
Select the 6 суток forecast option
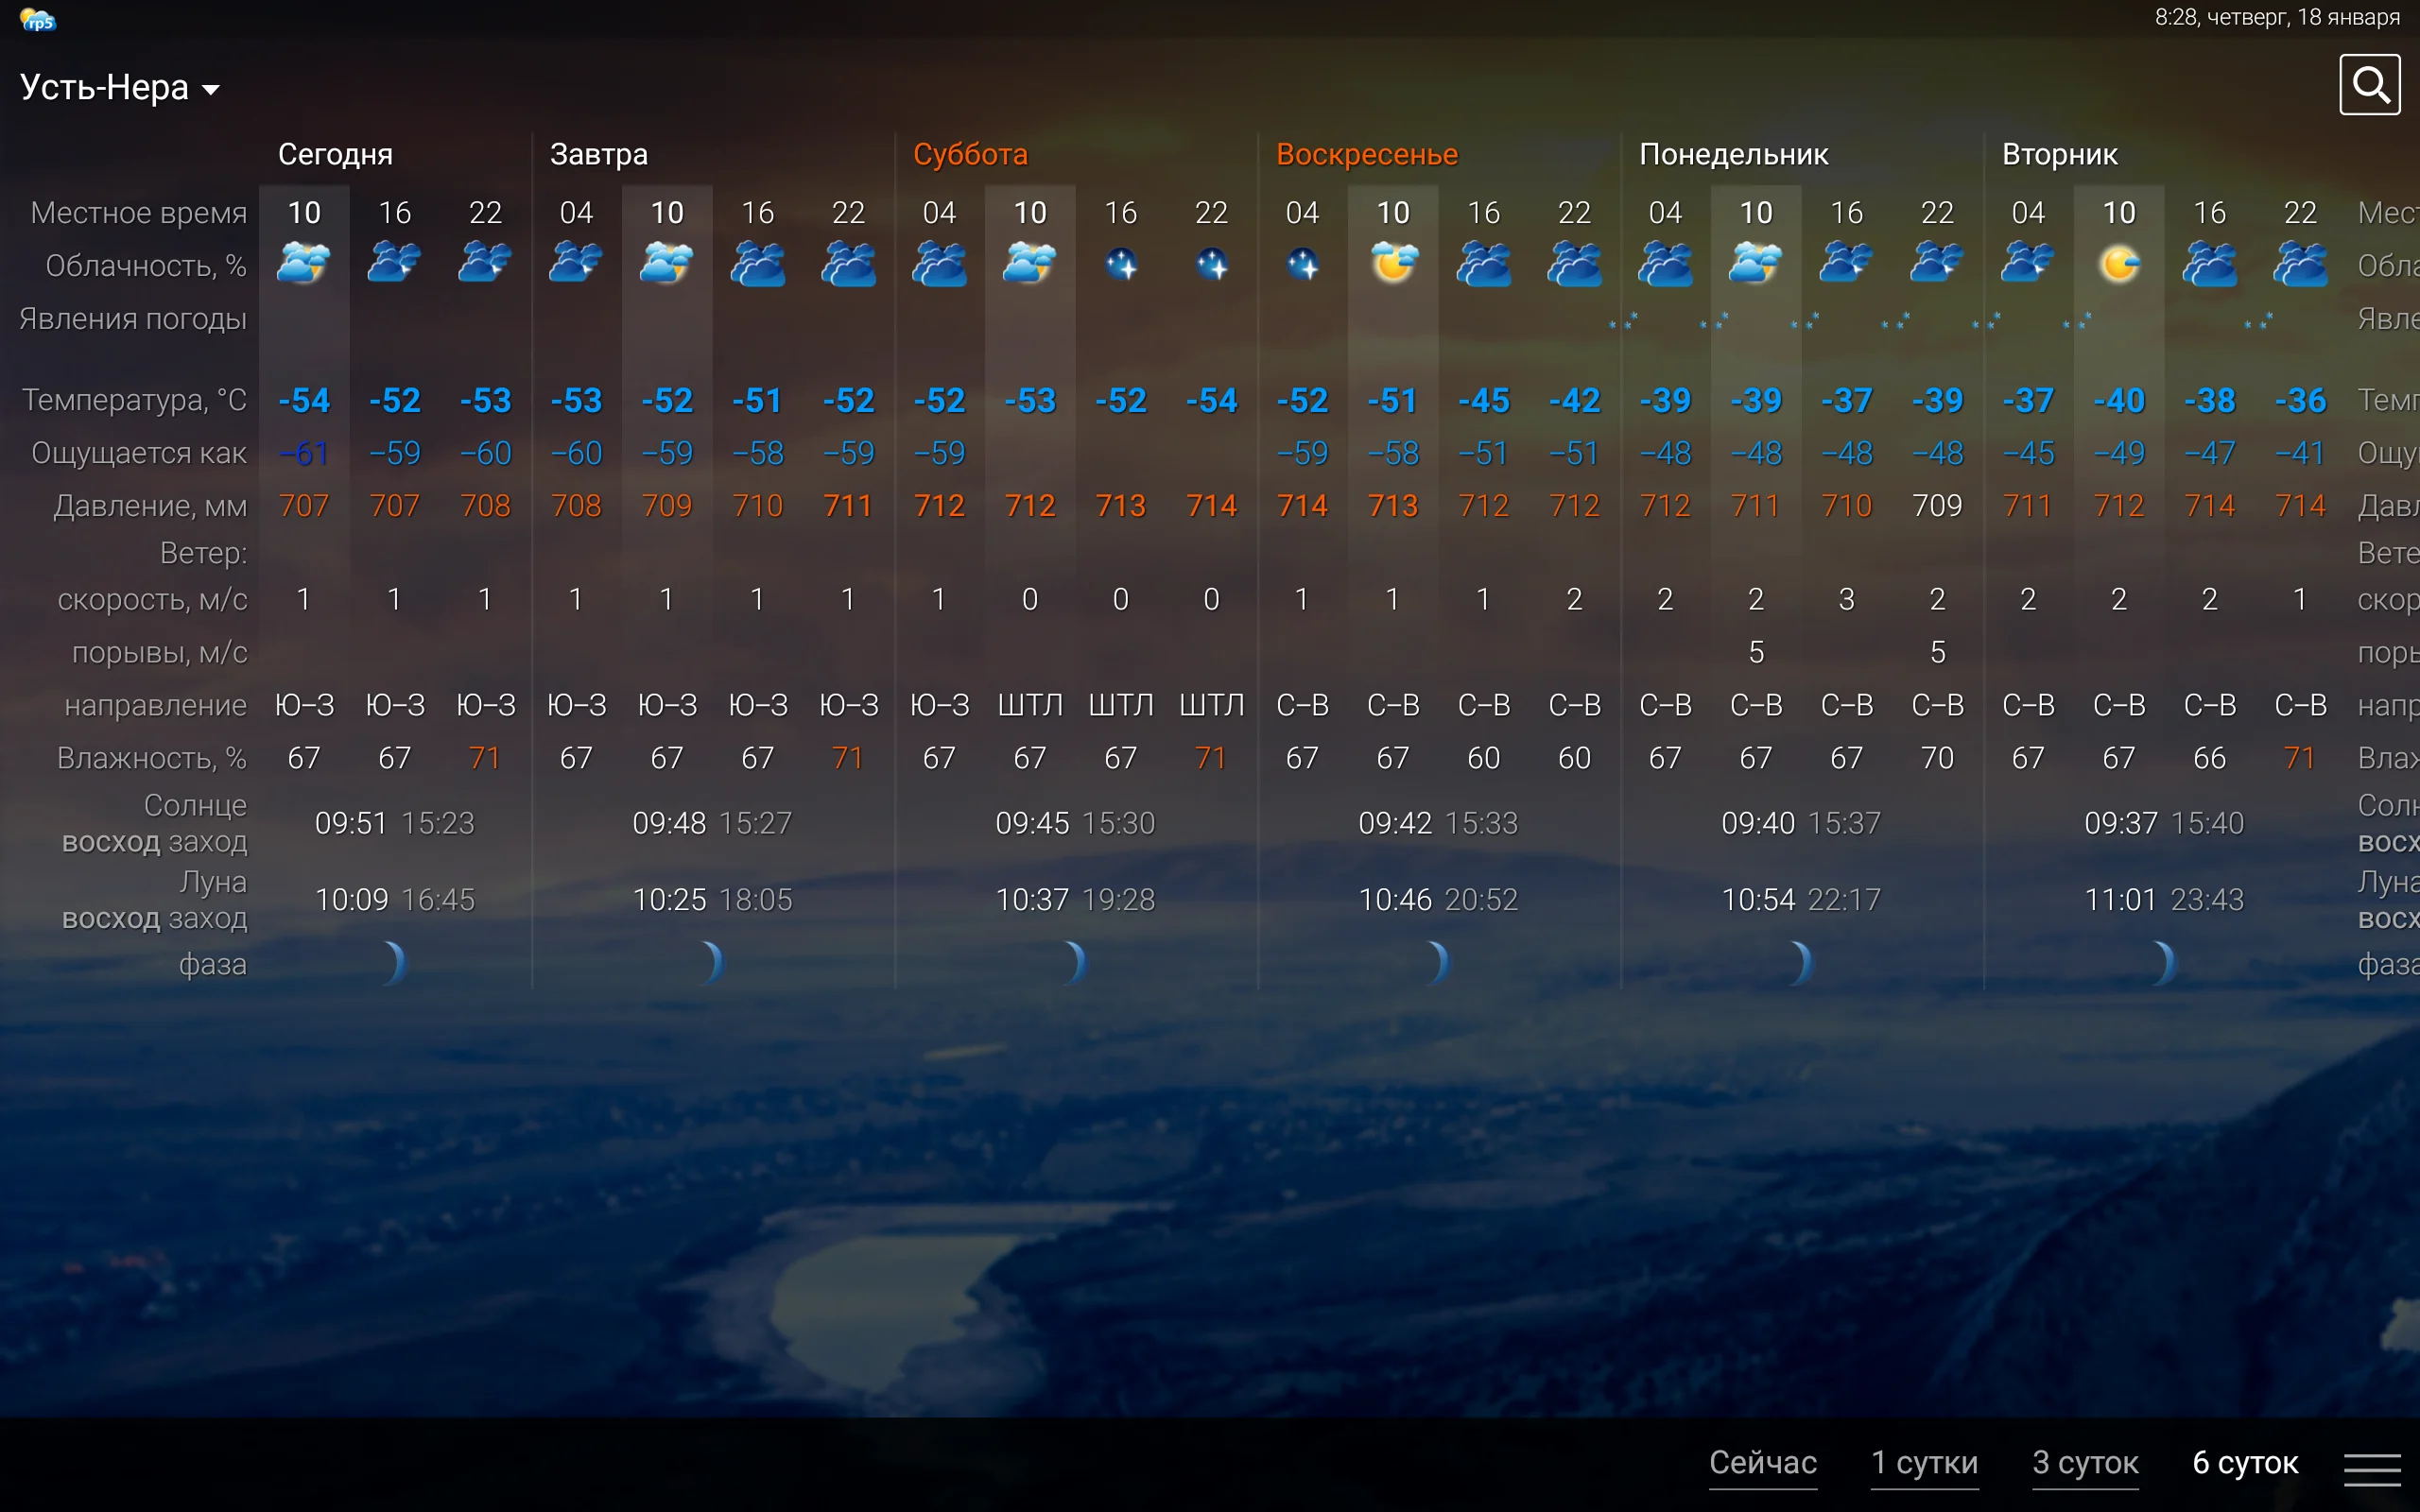point(2244,1462)
